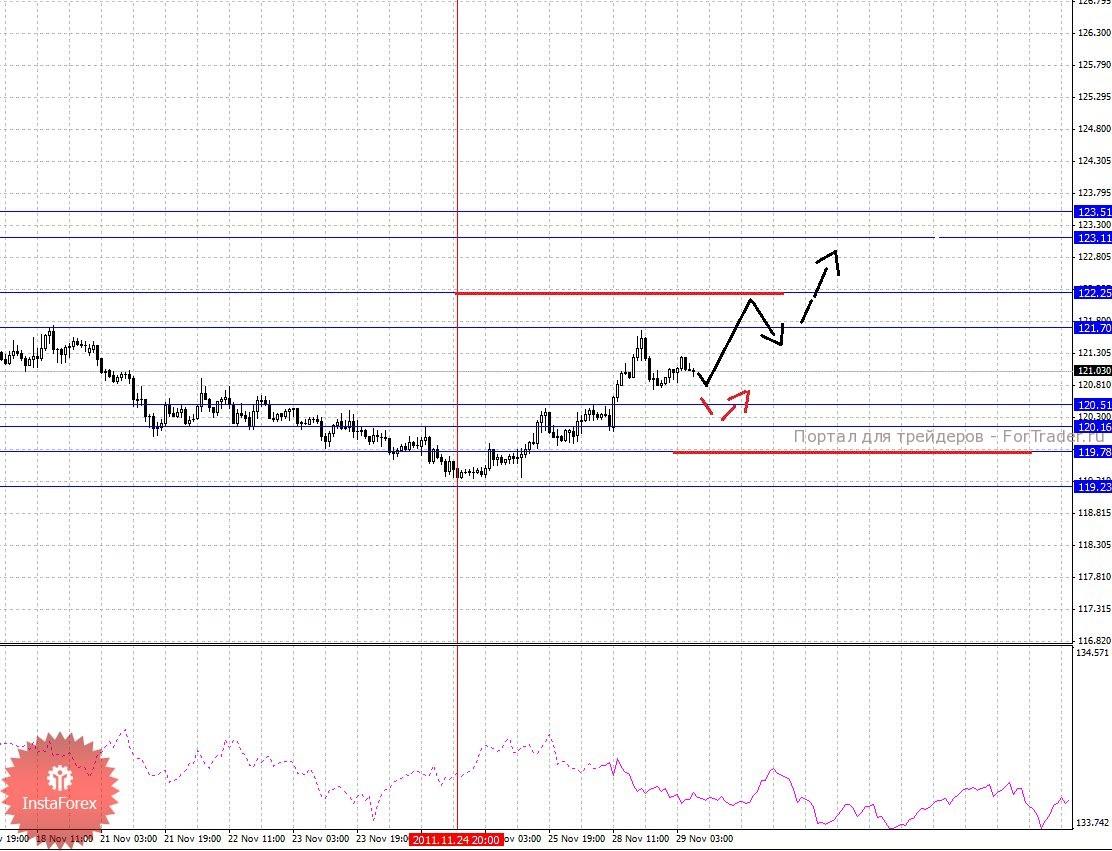Click the indicator scale value 133.742
The image size is (1112, 851).
[1092, 823]
